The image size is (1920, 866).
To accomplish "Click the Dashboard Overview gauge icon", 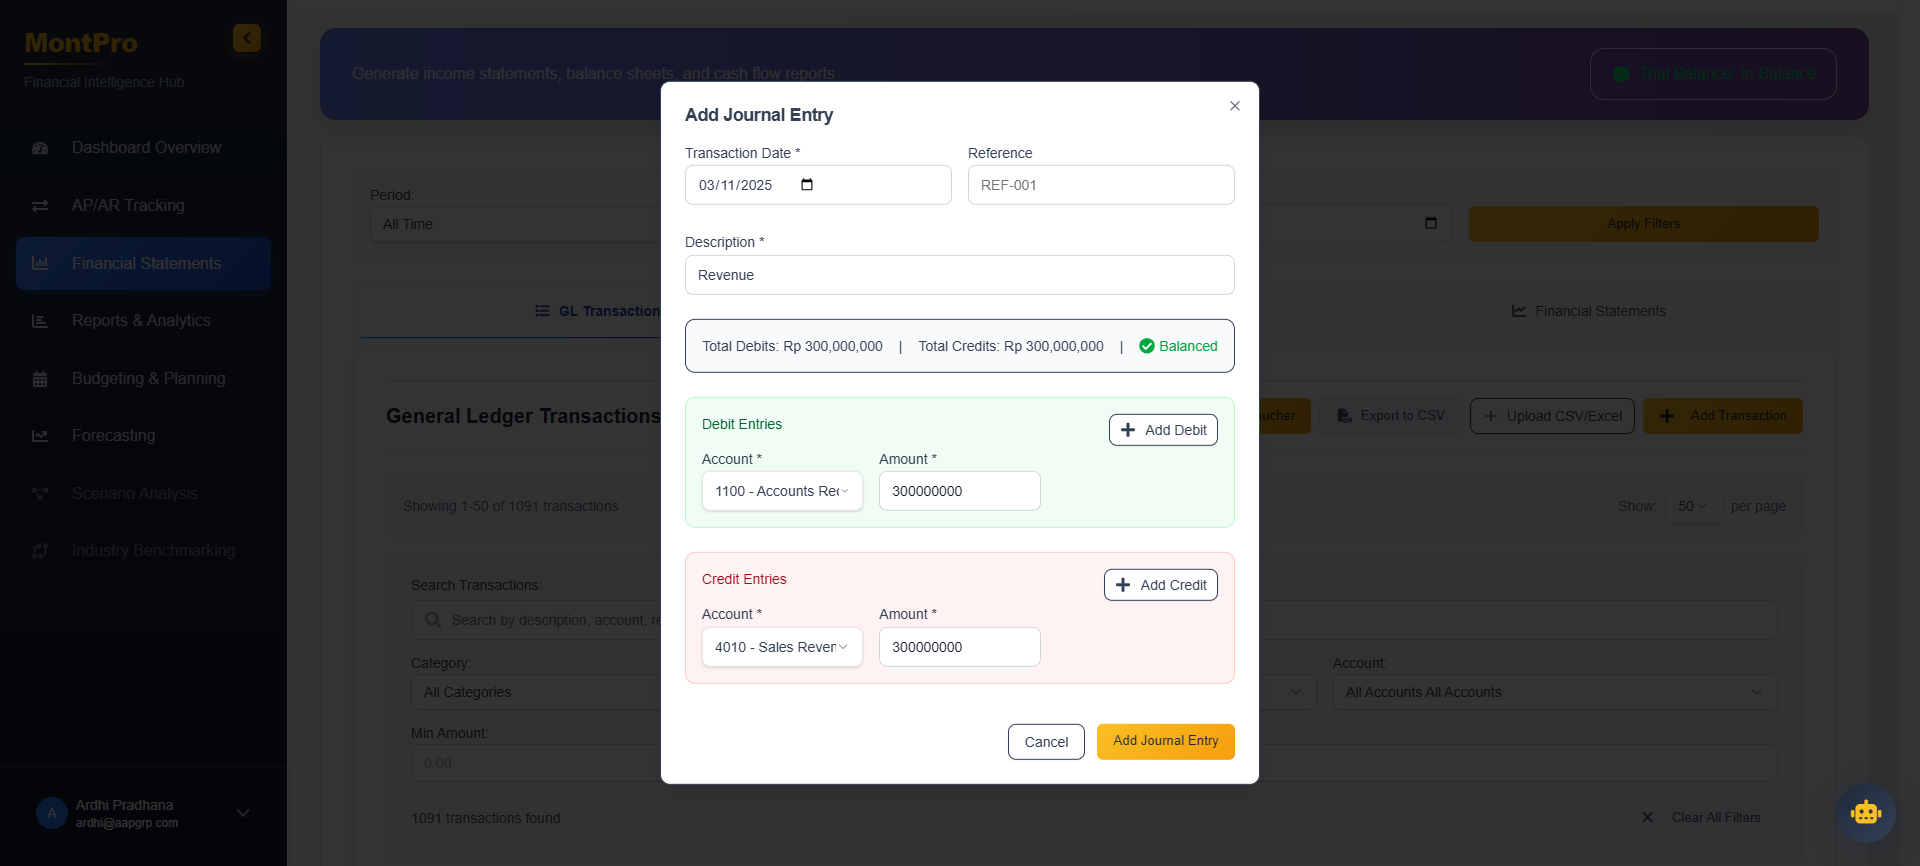I will point(40,148).
